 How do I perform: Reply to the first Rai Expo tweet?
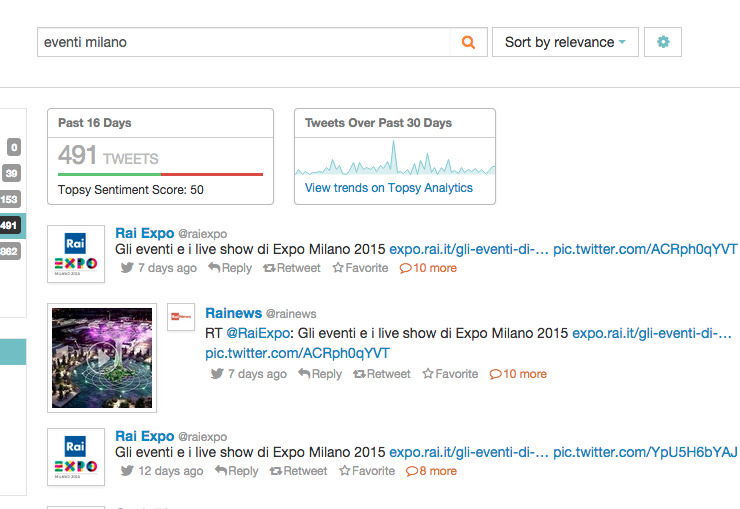(230, 268)
